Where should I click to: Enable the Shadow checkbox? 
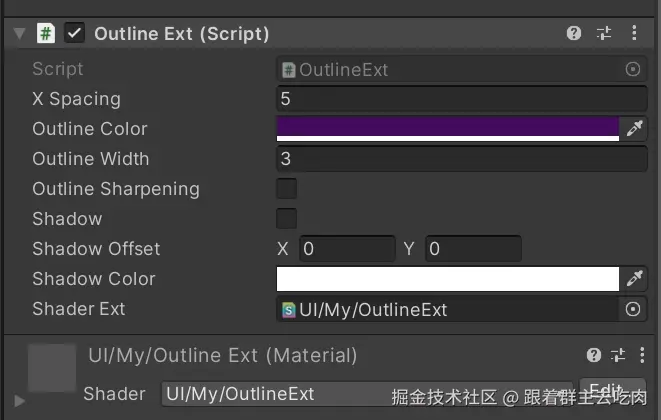tap(287, 219)
